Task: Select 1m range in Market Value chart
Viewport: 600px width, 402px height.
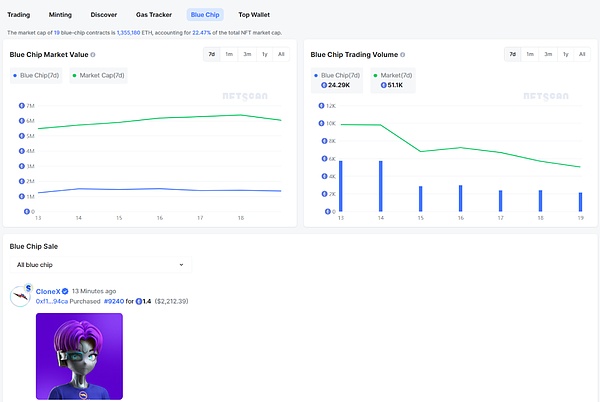Action: [229, 54]
